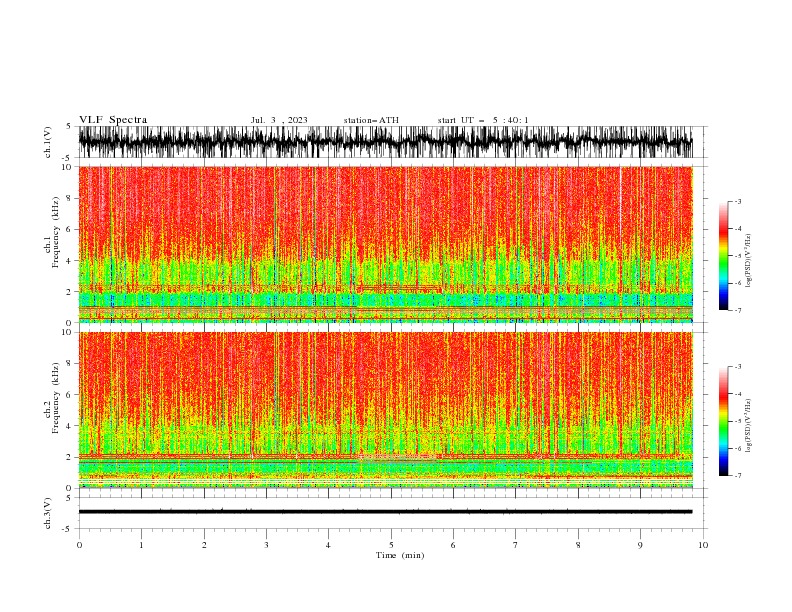This screenshot has height=612, width=792.
Task: Click the time axis tick label "5"
Action: click(391, 545)
